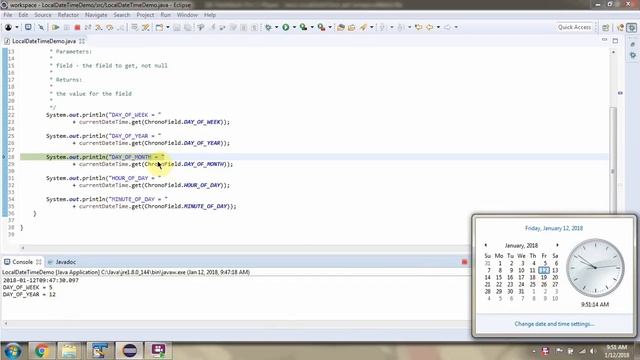Click the Windows Start button

point(13,351)
